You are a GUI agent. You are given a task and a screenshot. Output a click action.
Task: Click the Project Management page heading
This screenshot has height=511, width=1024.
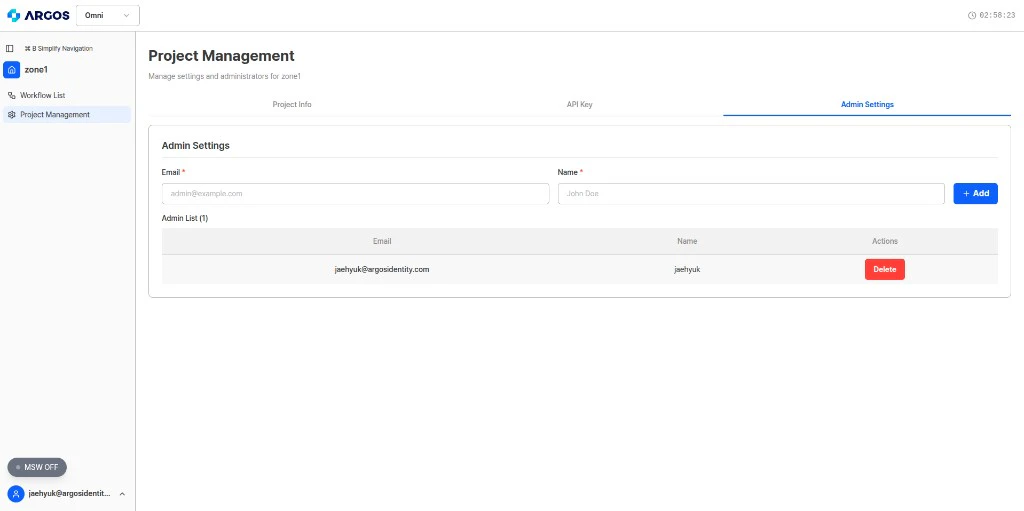221,56
